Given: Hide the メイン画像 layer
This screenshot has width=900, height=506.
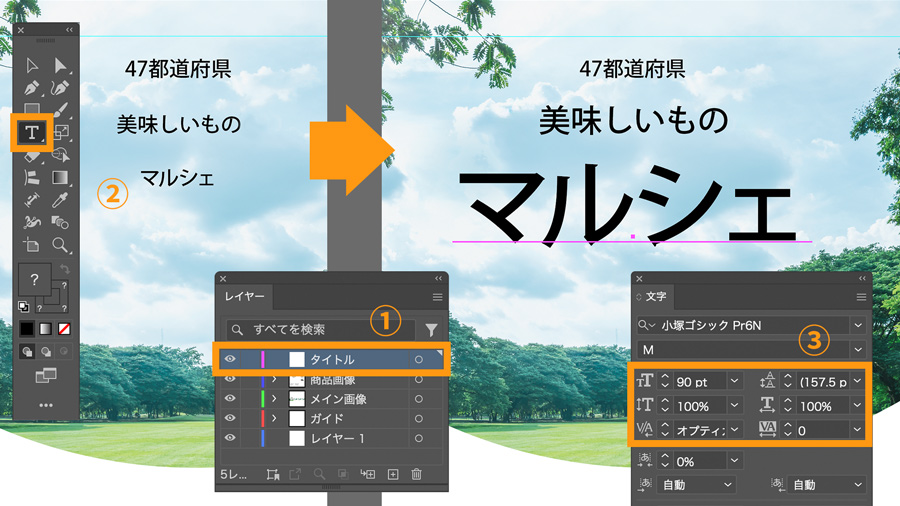Looking at the screenshot, I should [x=230, y=399].
